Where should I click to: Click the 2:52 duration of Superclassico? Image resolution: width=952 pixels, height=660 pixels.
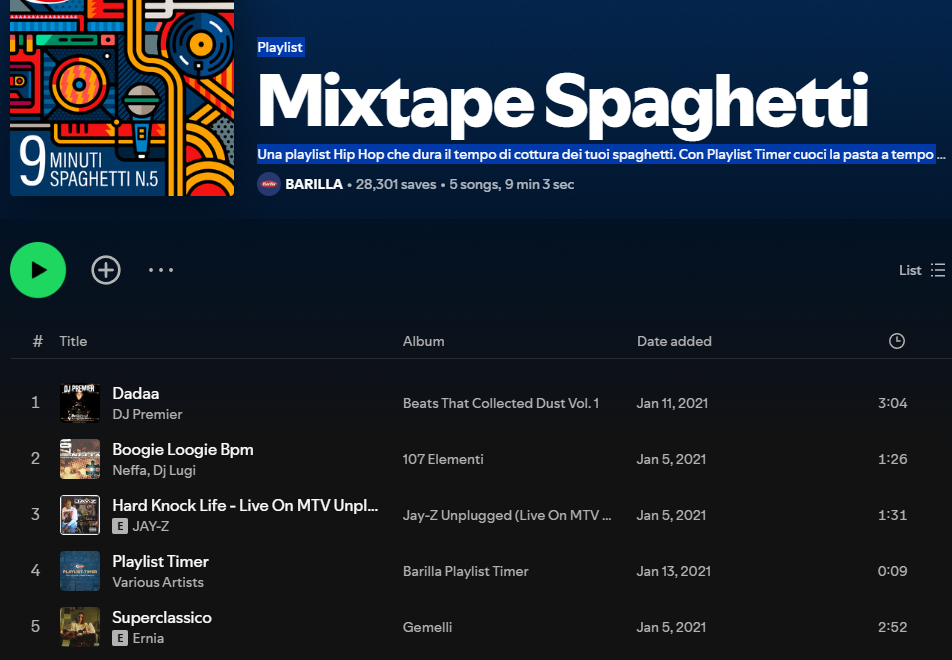pyautogui.click(x=892, y=627)
